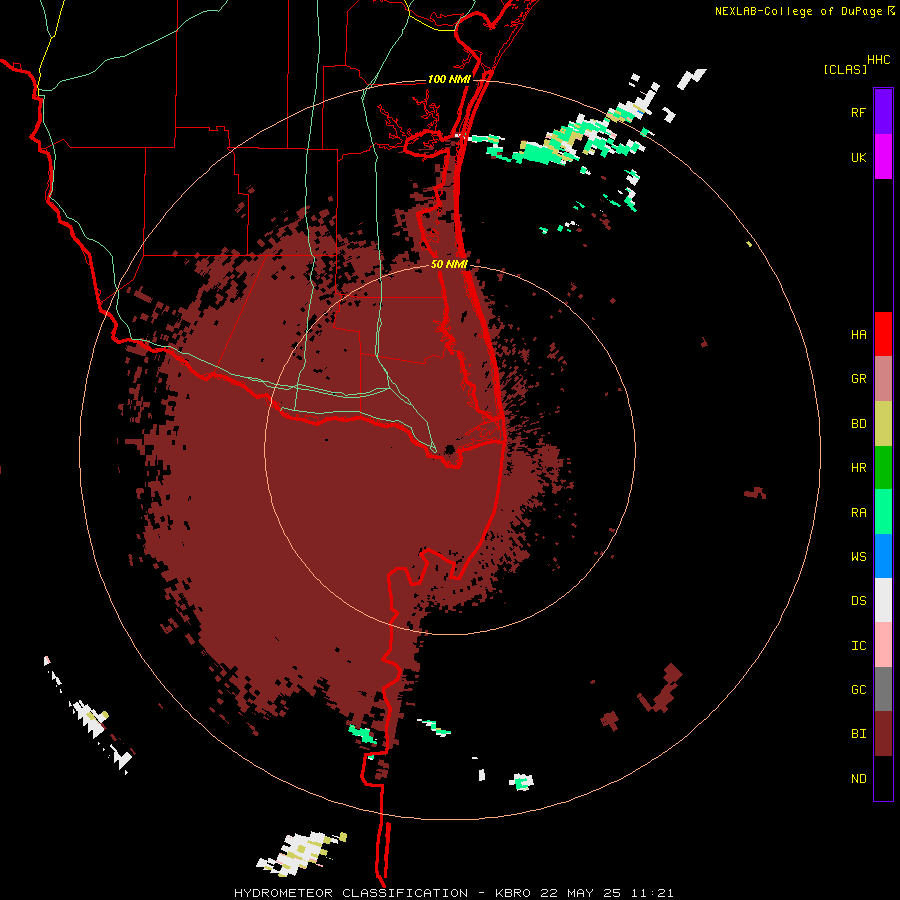Click the RF legend label
The width and height of the screenshot is (900, 900).
[859, 113]
